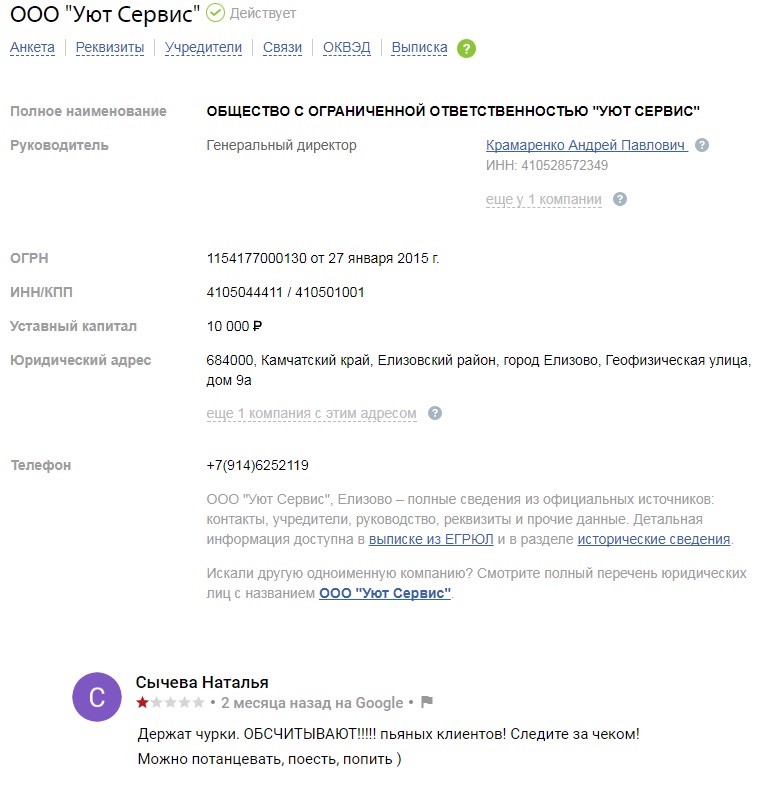Expand еще 1 компания с этим адресом
The width and height of the screenshot is (782, 786).
click(x=311, y=414)
